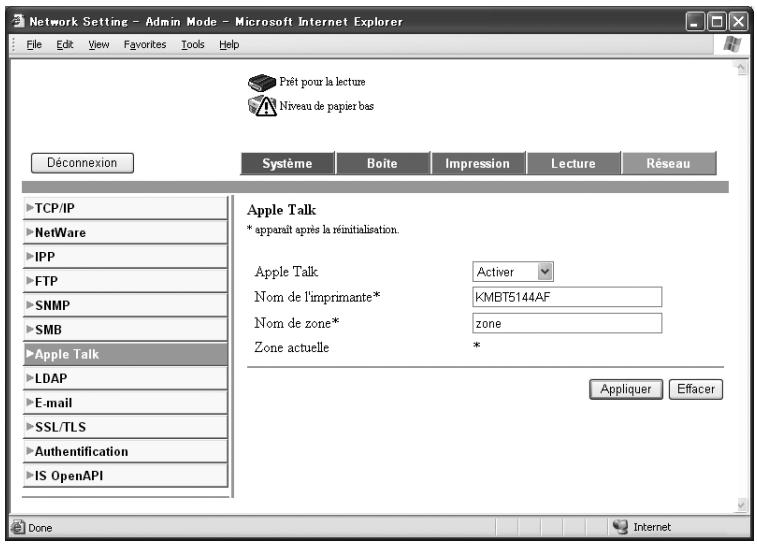Open the Help menu

click(x=229, y=44)
